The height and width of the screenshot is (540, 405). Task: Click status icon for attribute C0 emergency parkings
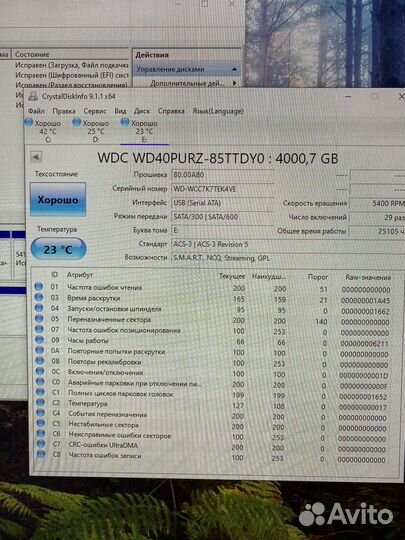[40, 381]
